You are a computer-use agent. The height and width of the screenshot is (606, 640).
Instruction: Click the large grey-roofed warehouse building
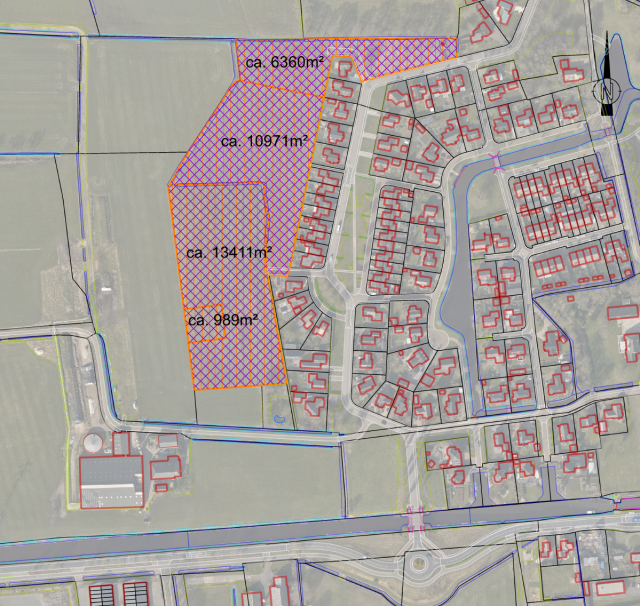(110, 482)
